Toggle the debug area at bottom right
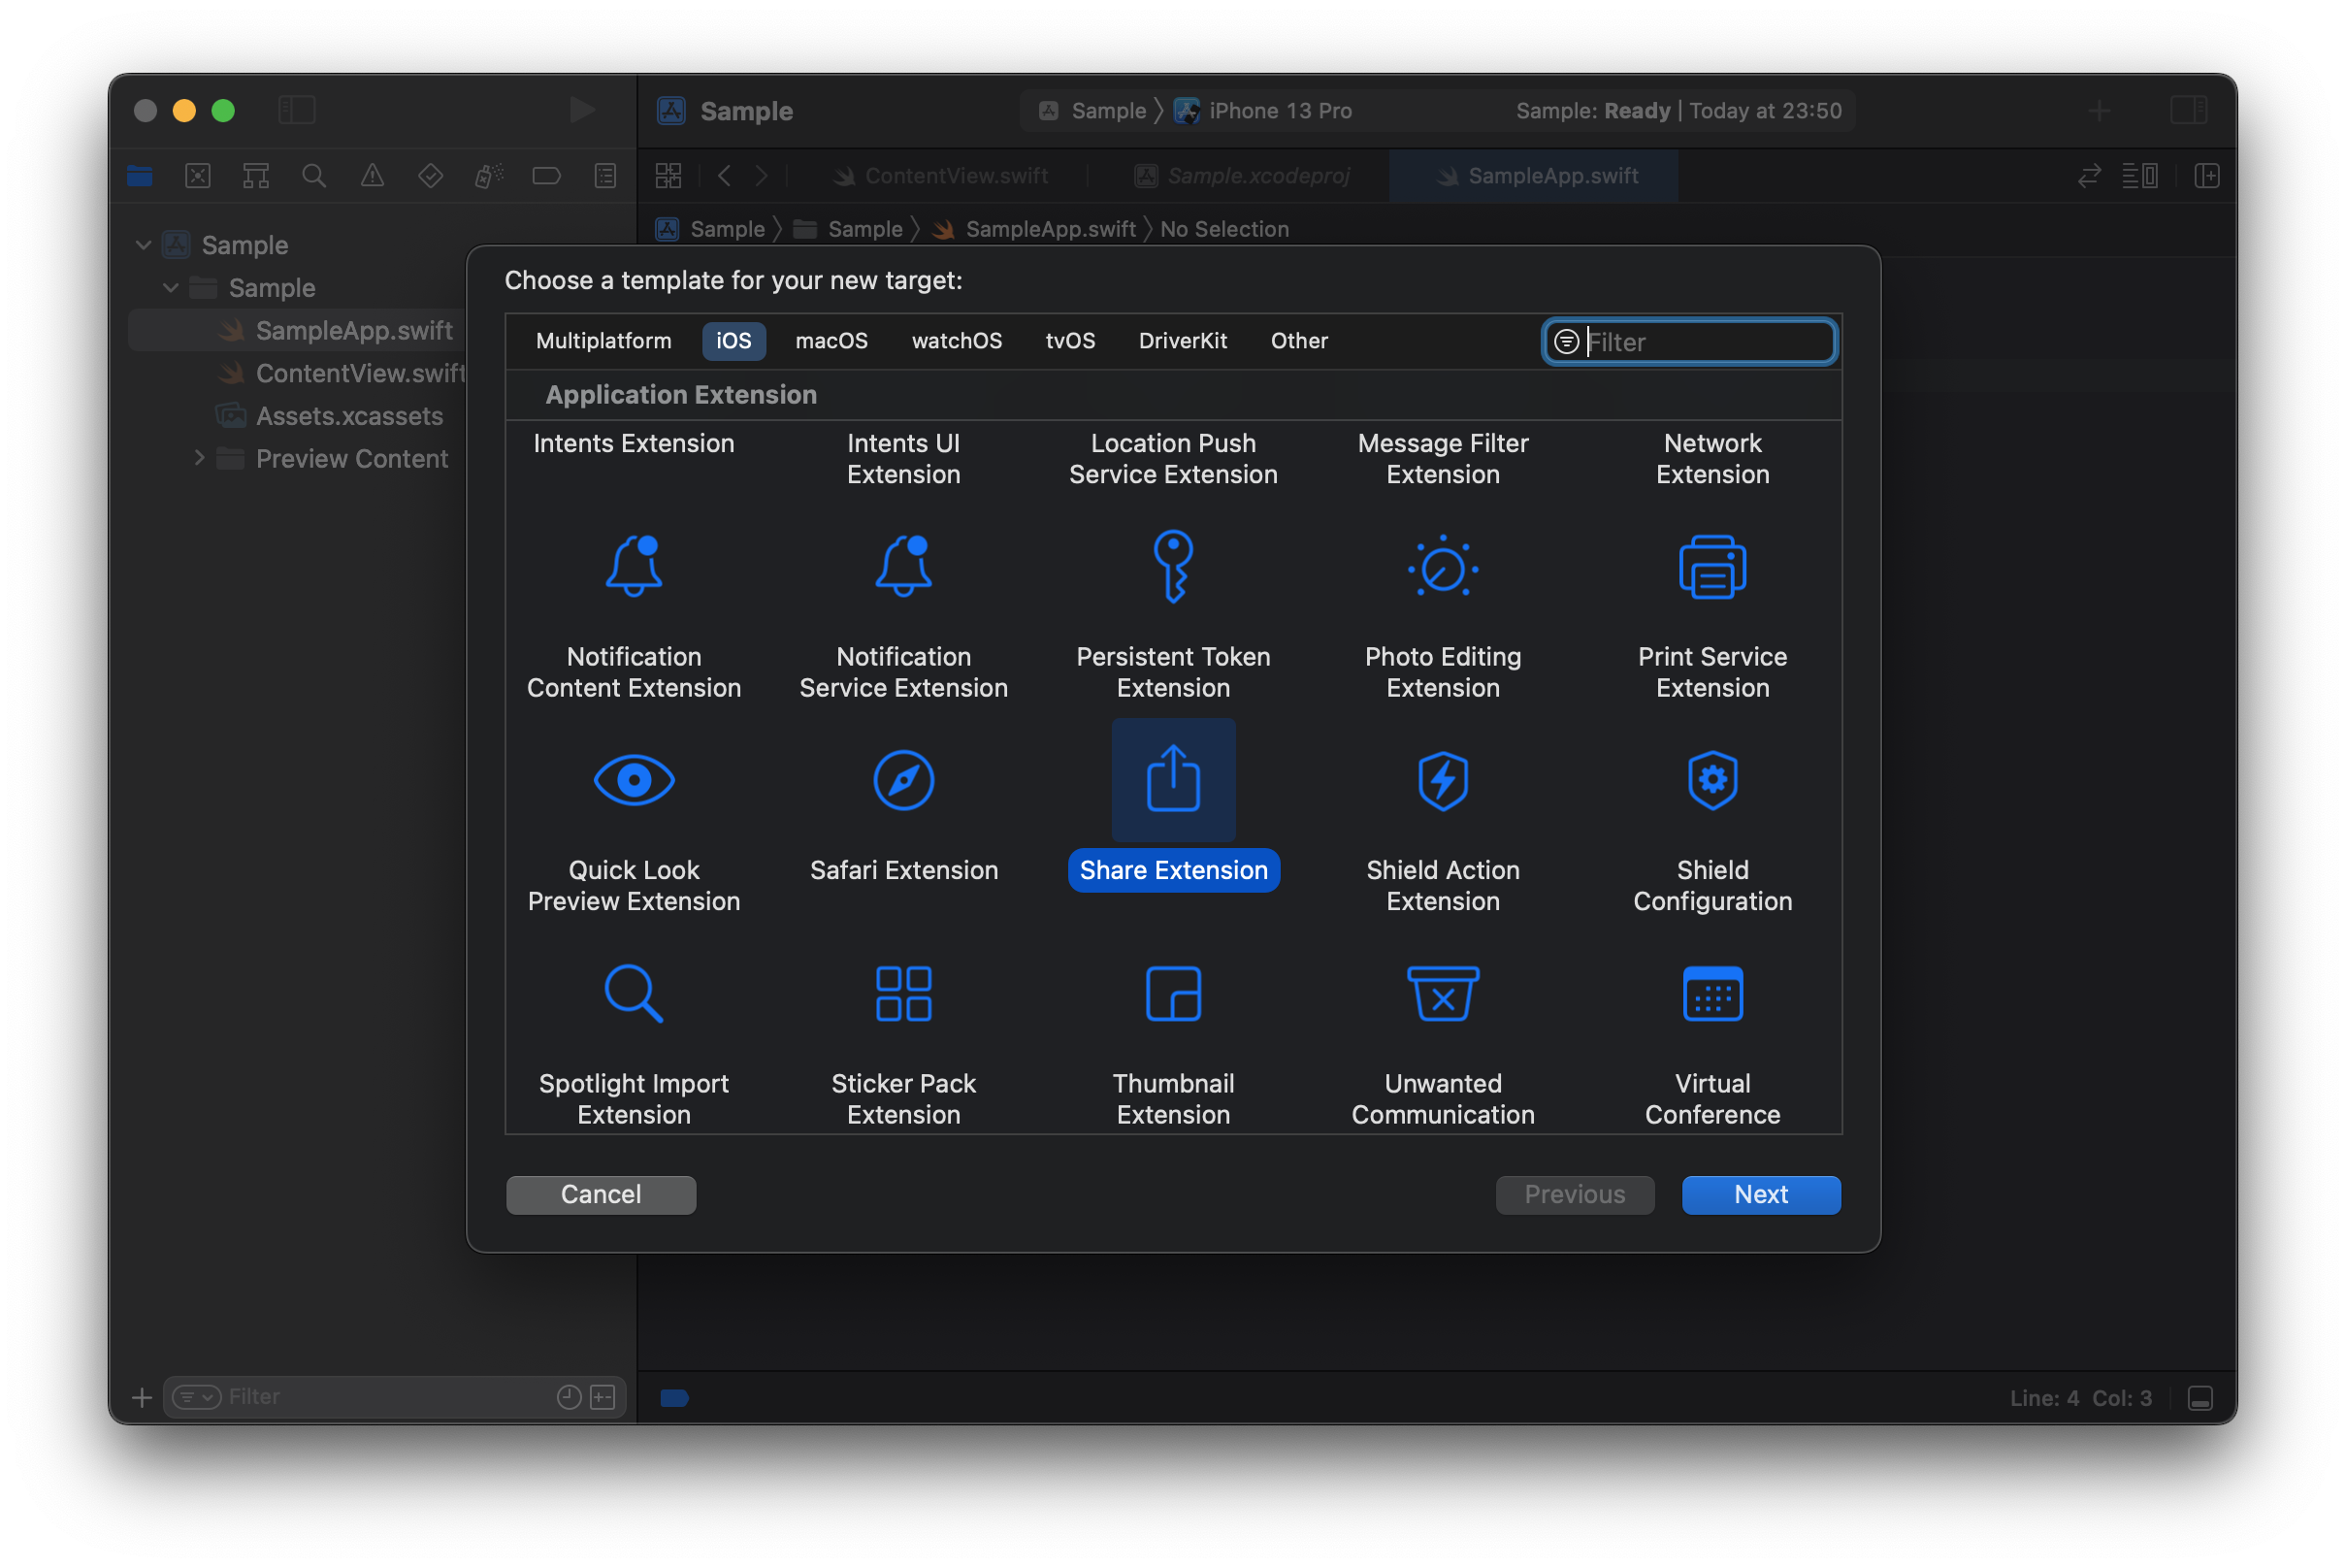This screenshot has width=2346, height=1568. click(2200, 1398)
